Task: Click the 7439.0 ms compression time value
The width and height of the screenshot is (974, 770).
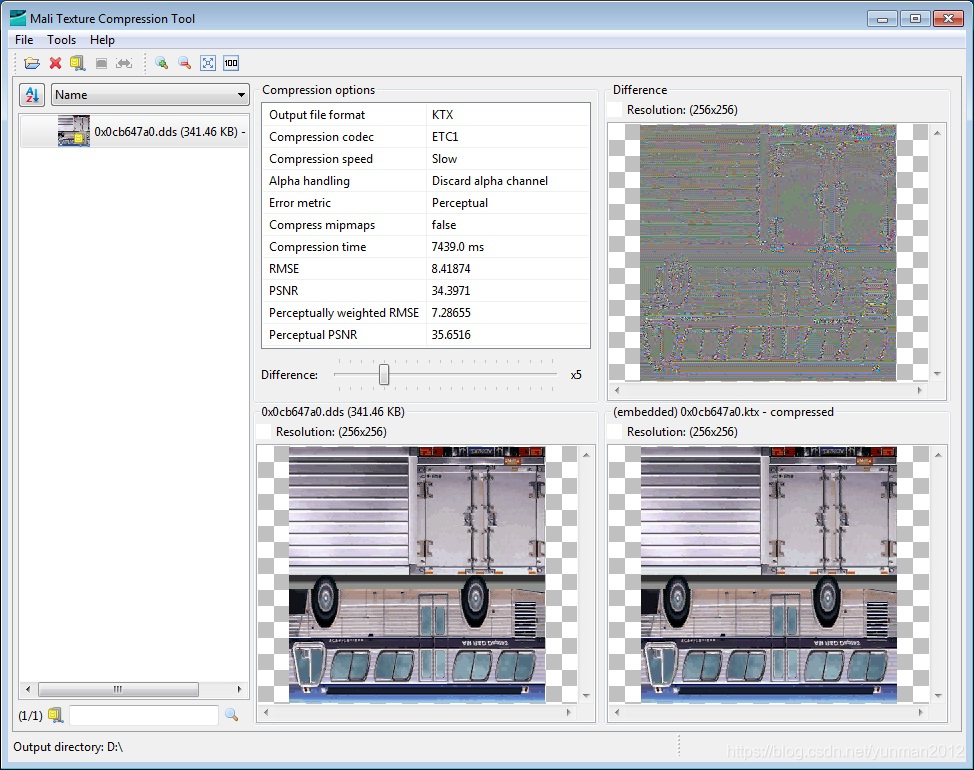Action: [457, 247]
